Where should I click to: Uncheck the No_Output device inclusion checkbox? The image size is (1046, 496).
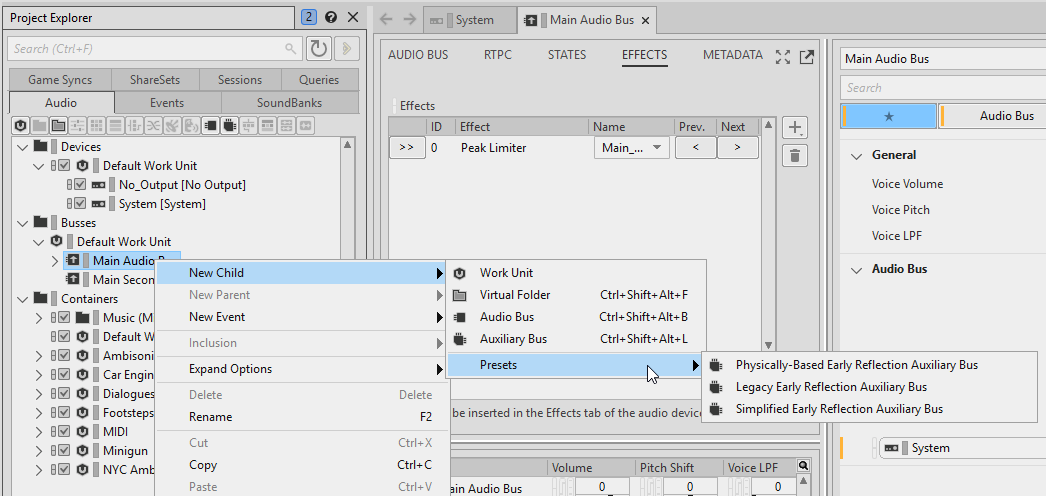tap(80, 185)
